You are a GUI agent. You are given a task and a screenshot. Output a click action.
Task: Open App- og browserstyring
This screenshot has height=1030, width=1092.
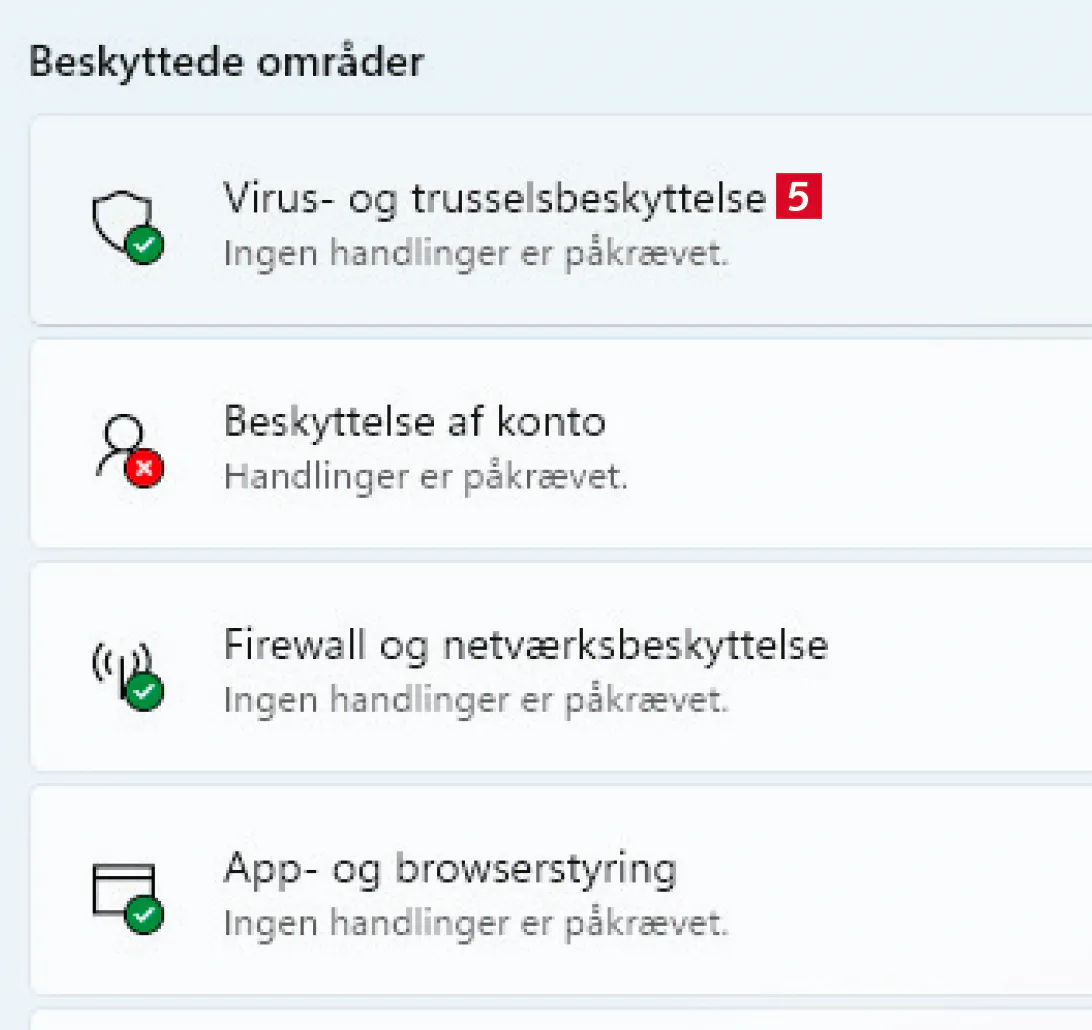(x=450, y=868)
